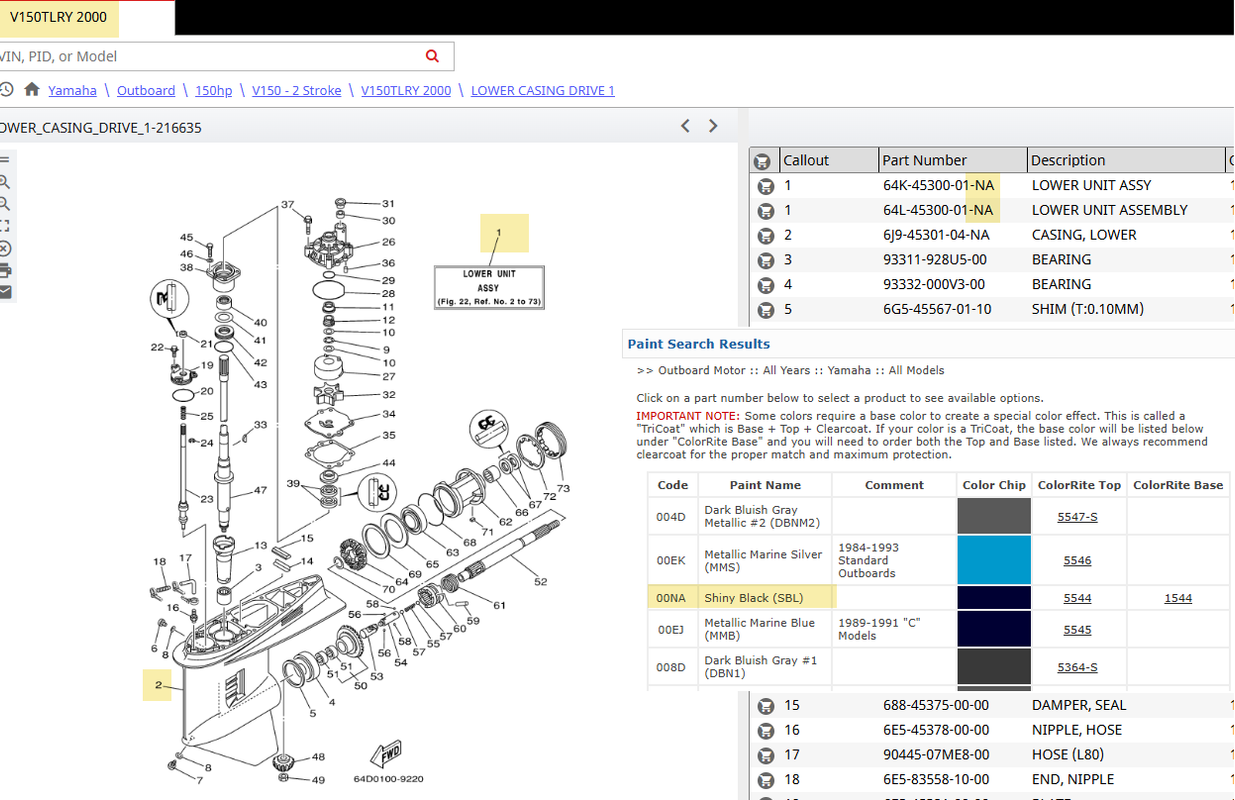Open ColorRite Top link 5546
Image resolution: width=1235 pixels, height=800 pixels.
coord(1077,560)
